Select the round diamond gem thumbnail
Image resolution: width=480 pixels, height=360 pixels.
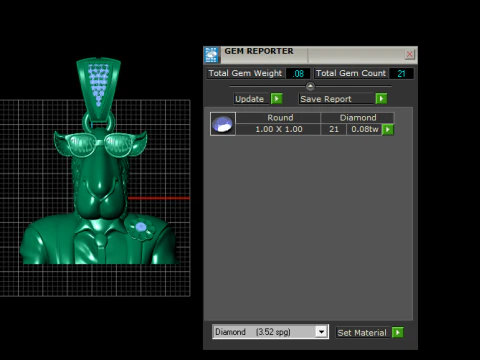click(x=223, y=124)
